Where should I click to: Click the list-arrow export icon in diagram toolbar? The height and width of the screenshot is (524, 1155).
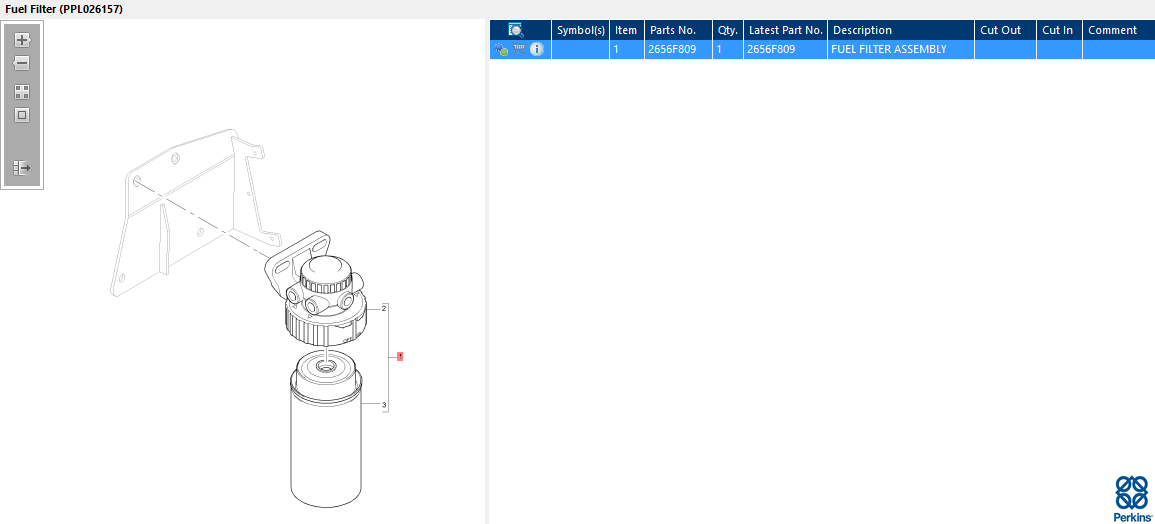(22, 169)
